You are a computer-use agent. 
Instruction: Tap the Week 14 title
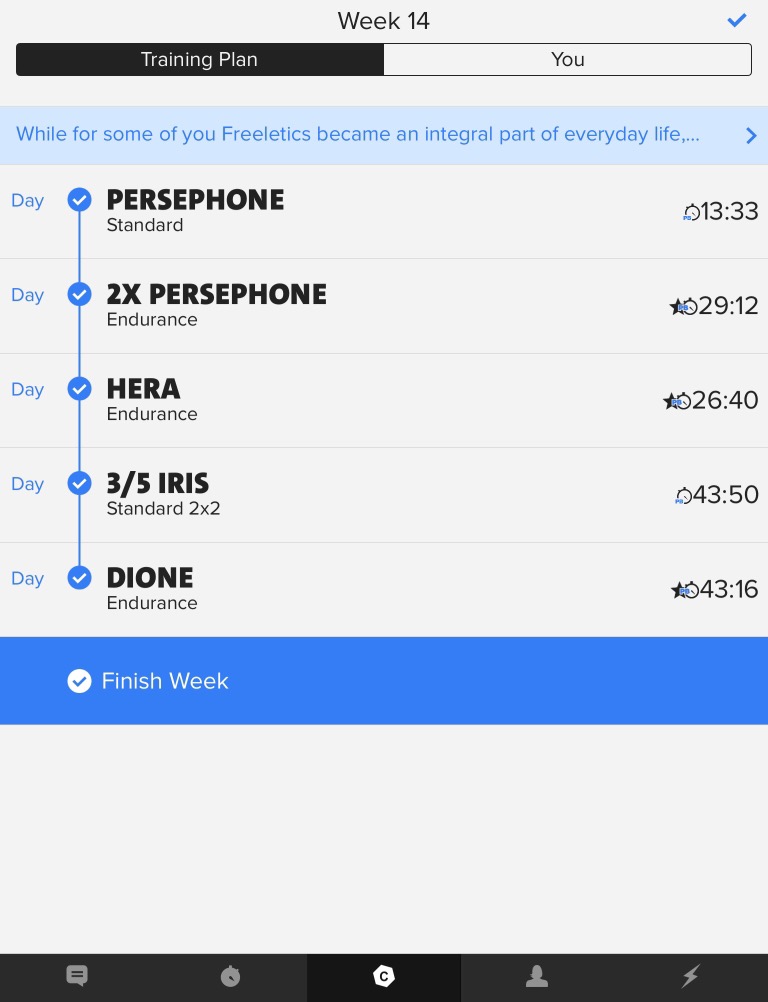pos(384,21)
